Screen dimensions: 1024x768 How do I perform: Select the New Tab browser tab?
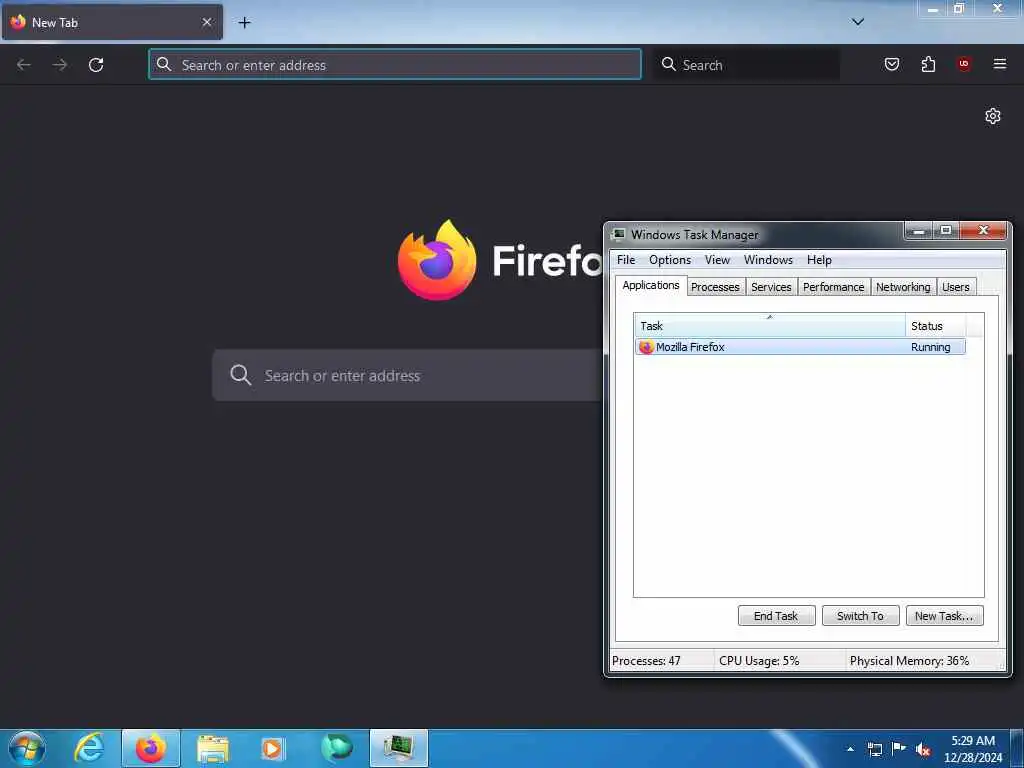pyautogui.click(x=112, y=22)
